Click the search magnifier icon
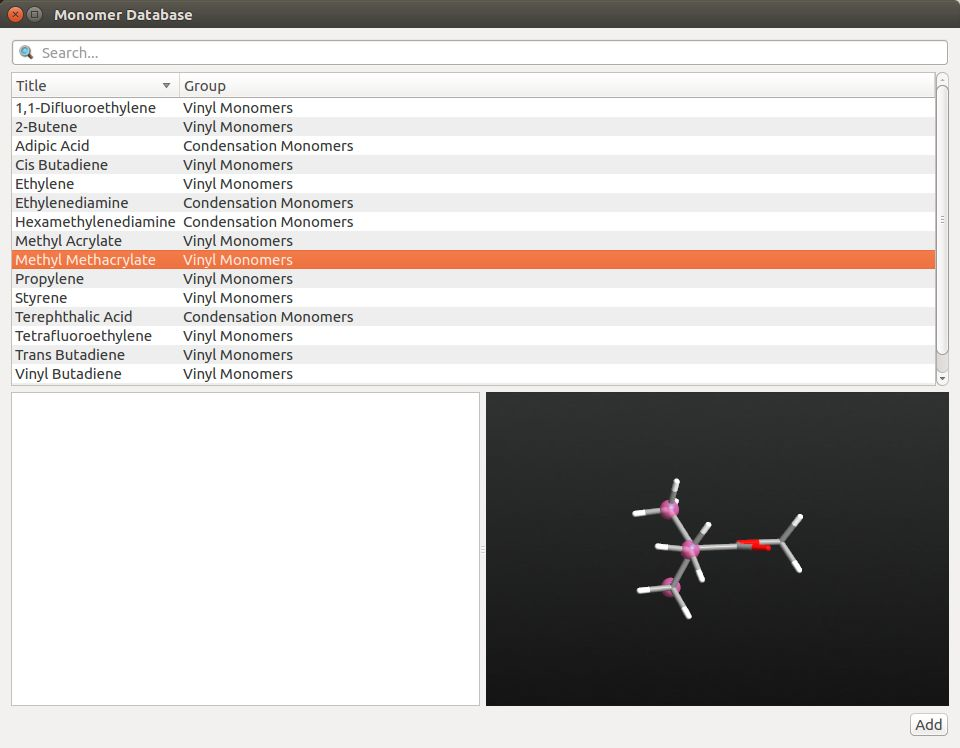The height and width of the screenshot is (748, 960). [26, 53]
